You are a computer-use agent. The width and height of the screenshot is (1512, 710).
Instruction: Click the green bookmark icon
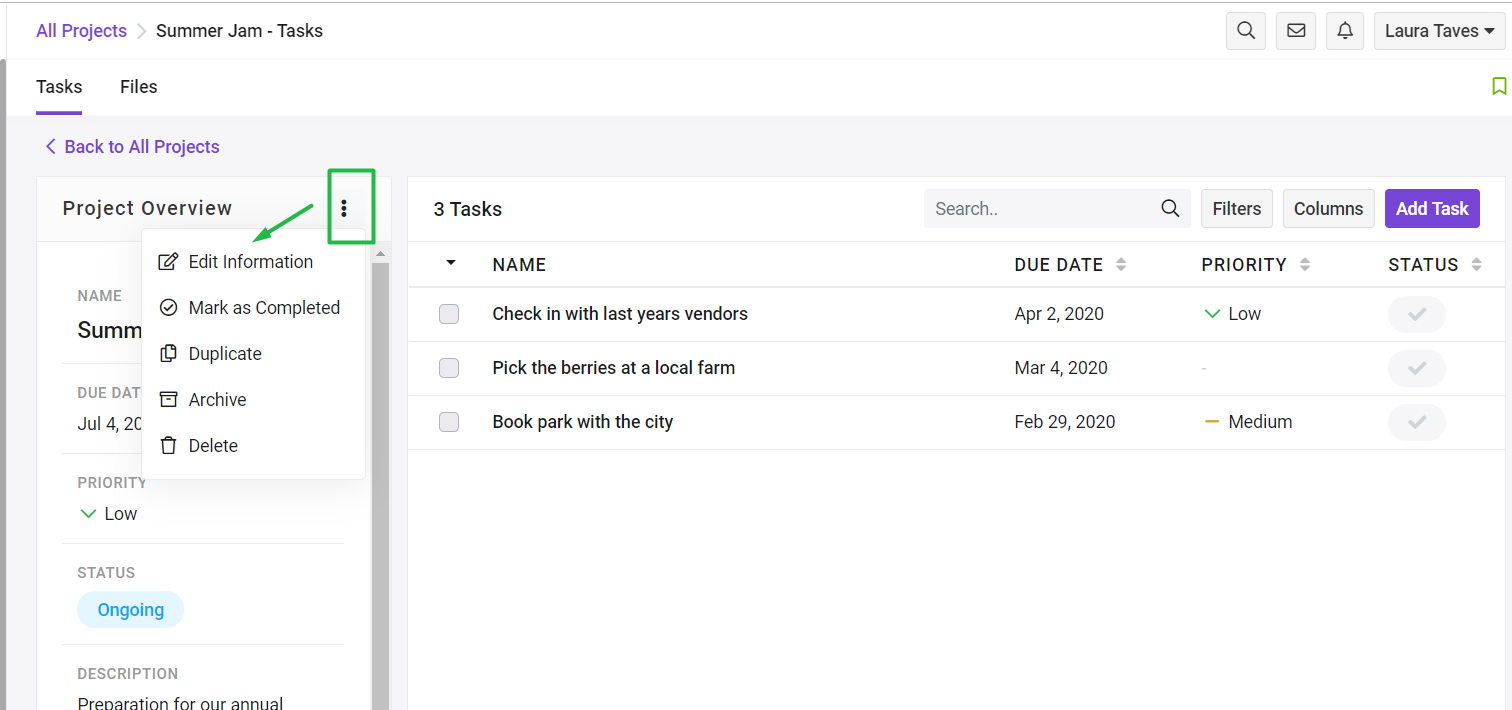pyautogui.click(x=1499, y=87)
